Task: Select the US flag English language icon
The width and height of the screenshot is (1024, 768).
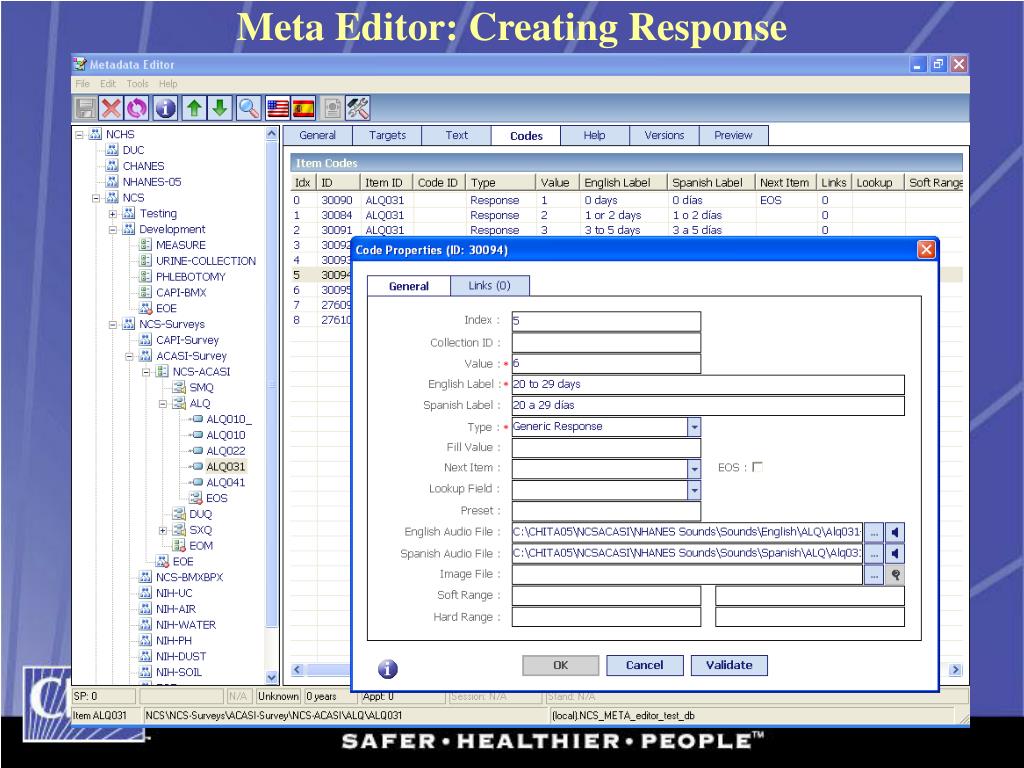Action: click(x=278, y=108)
